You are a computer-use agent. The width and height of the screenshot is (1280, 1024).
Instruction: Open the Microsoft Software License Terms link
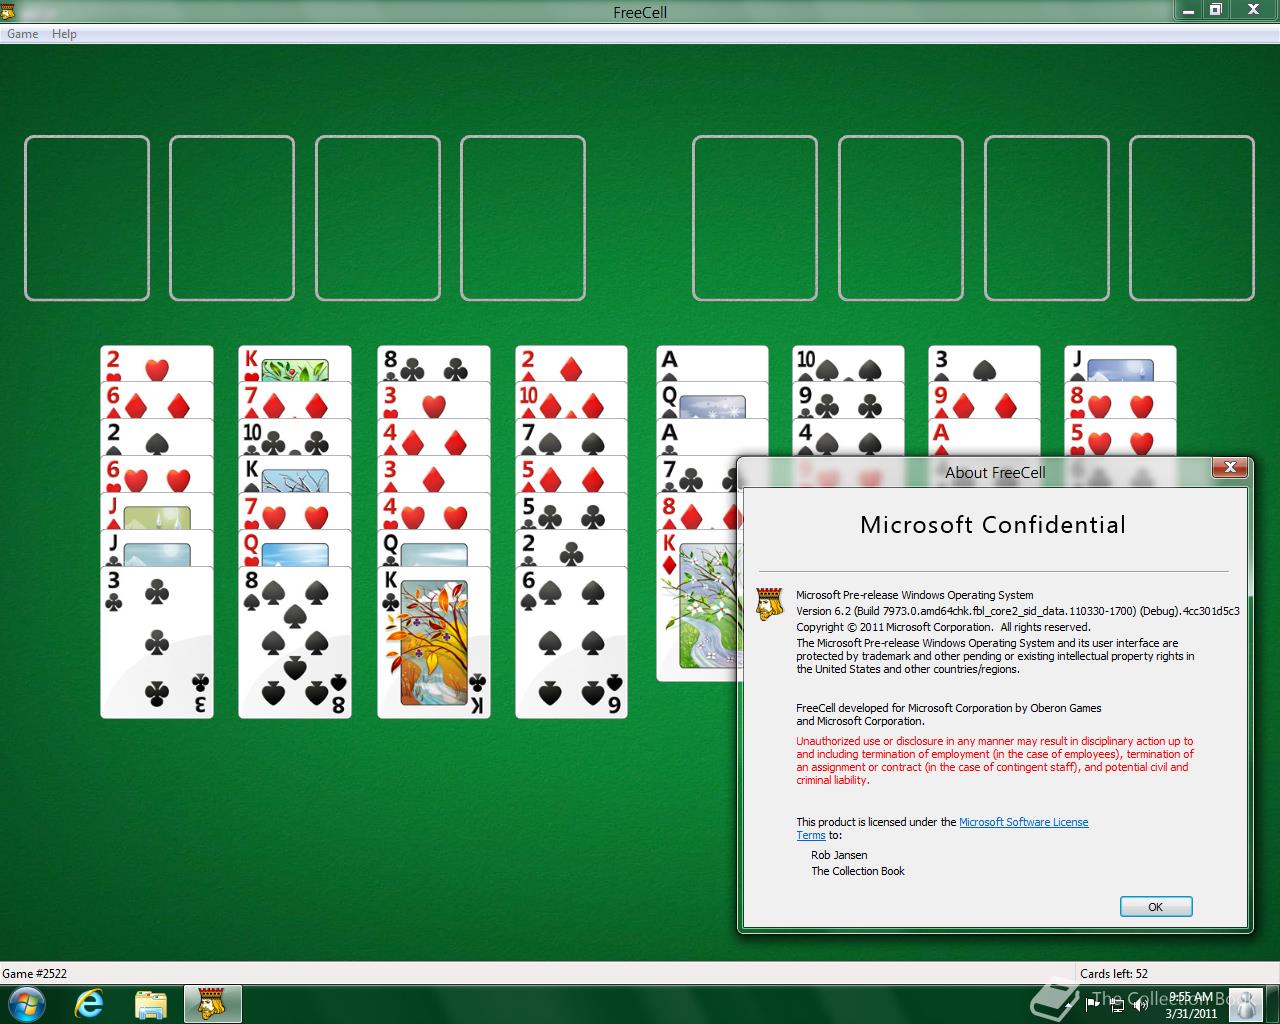1023,822
